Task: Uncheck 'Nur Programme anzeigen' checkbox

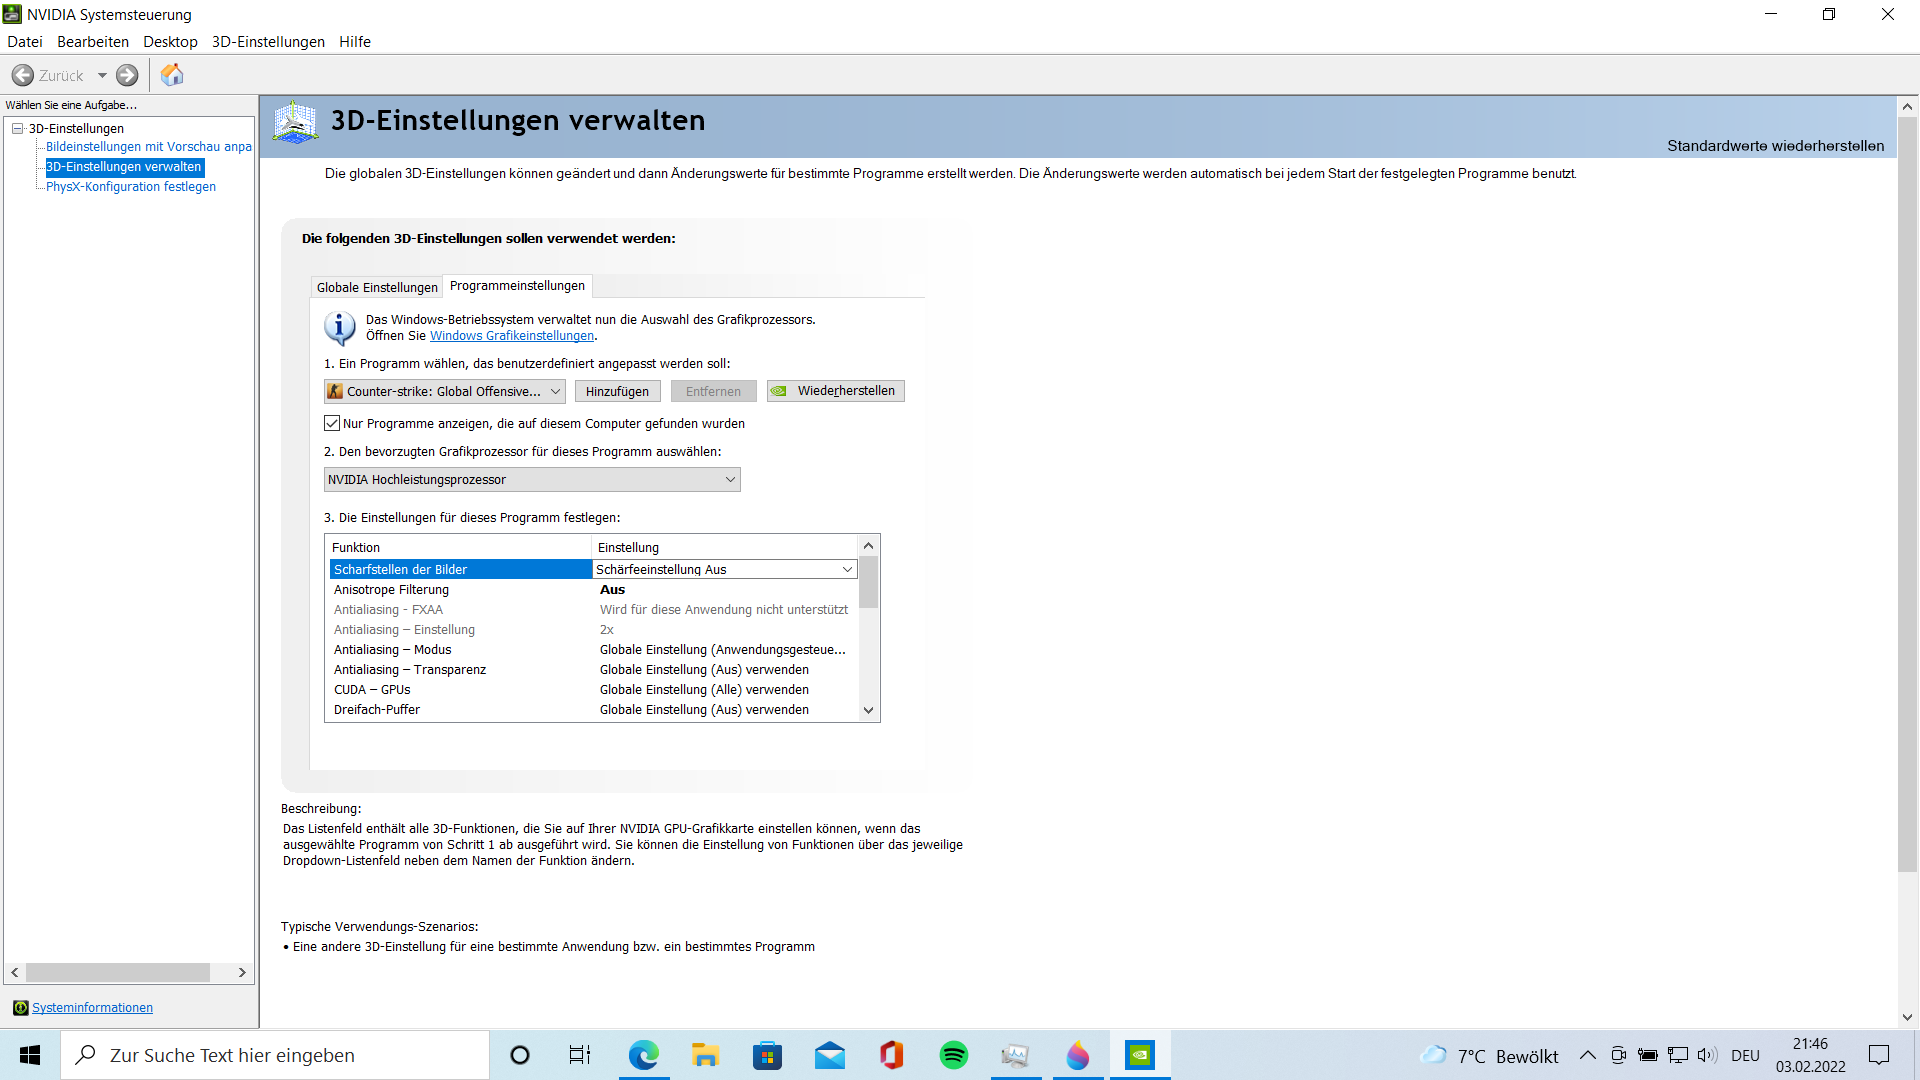Action: [x=332, y=423]
